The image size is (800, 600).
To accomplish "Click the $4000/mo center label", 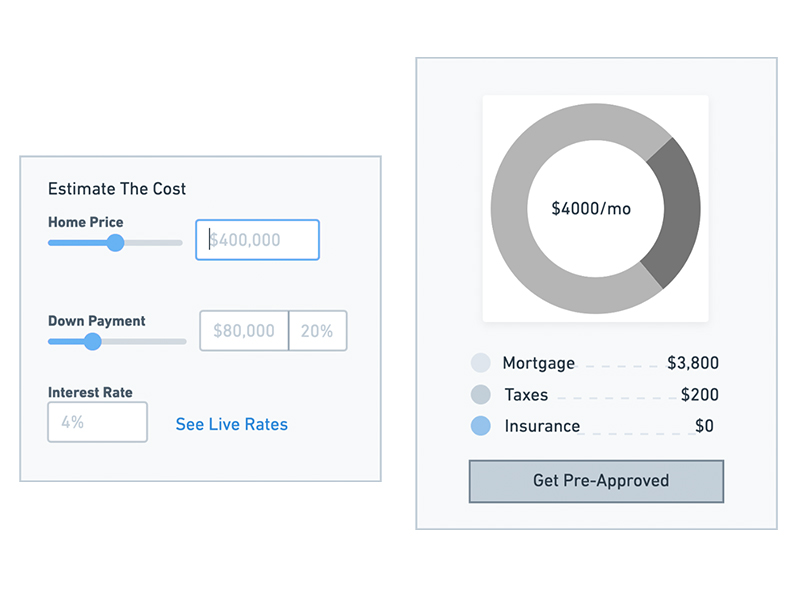I will click(591, 209).
